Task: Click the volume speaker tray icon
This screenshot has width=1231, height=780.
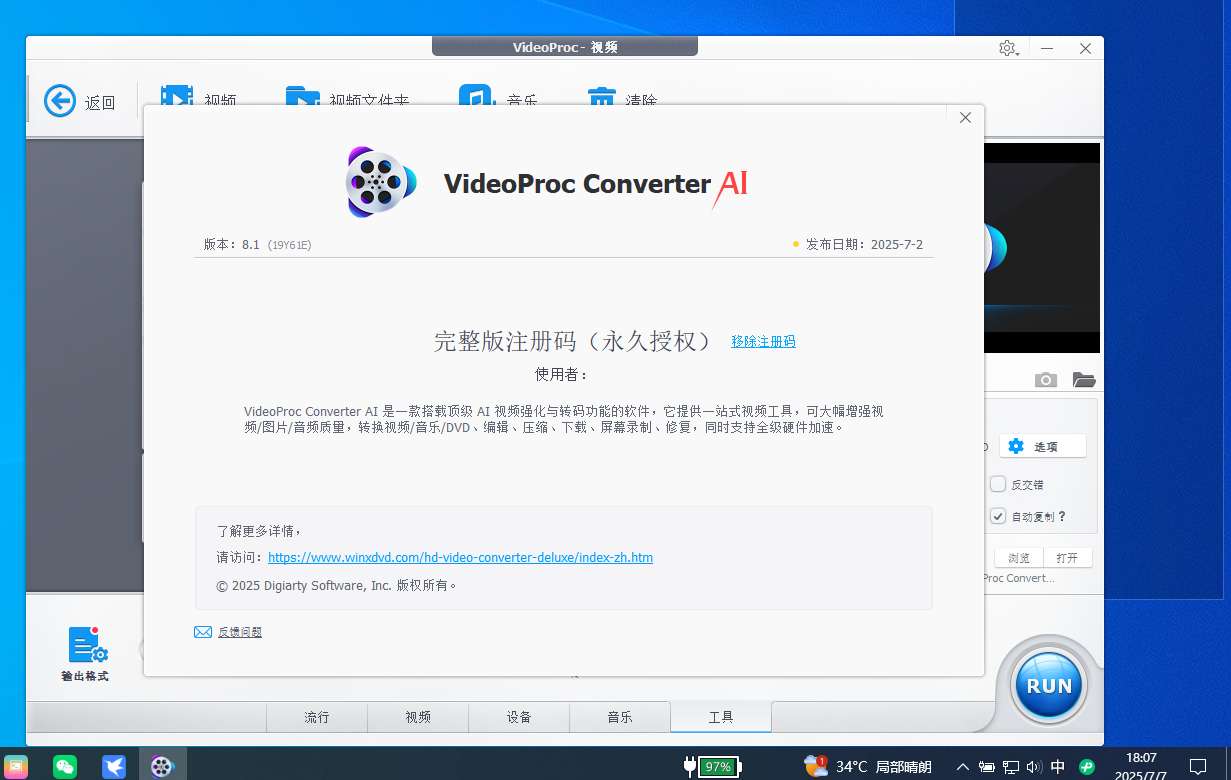Action: 1035,767
